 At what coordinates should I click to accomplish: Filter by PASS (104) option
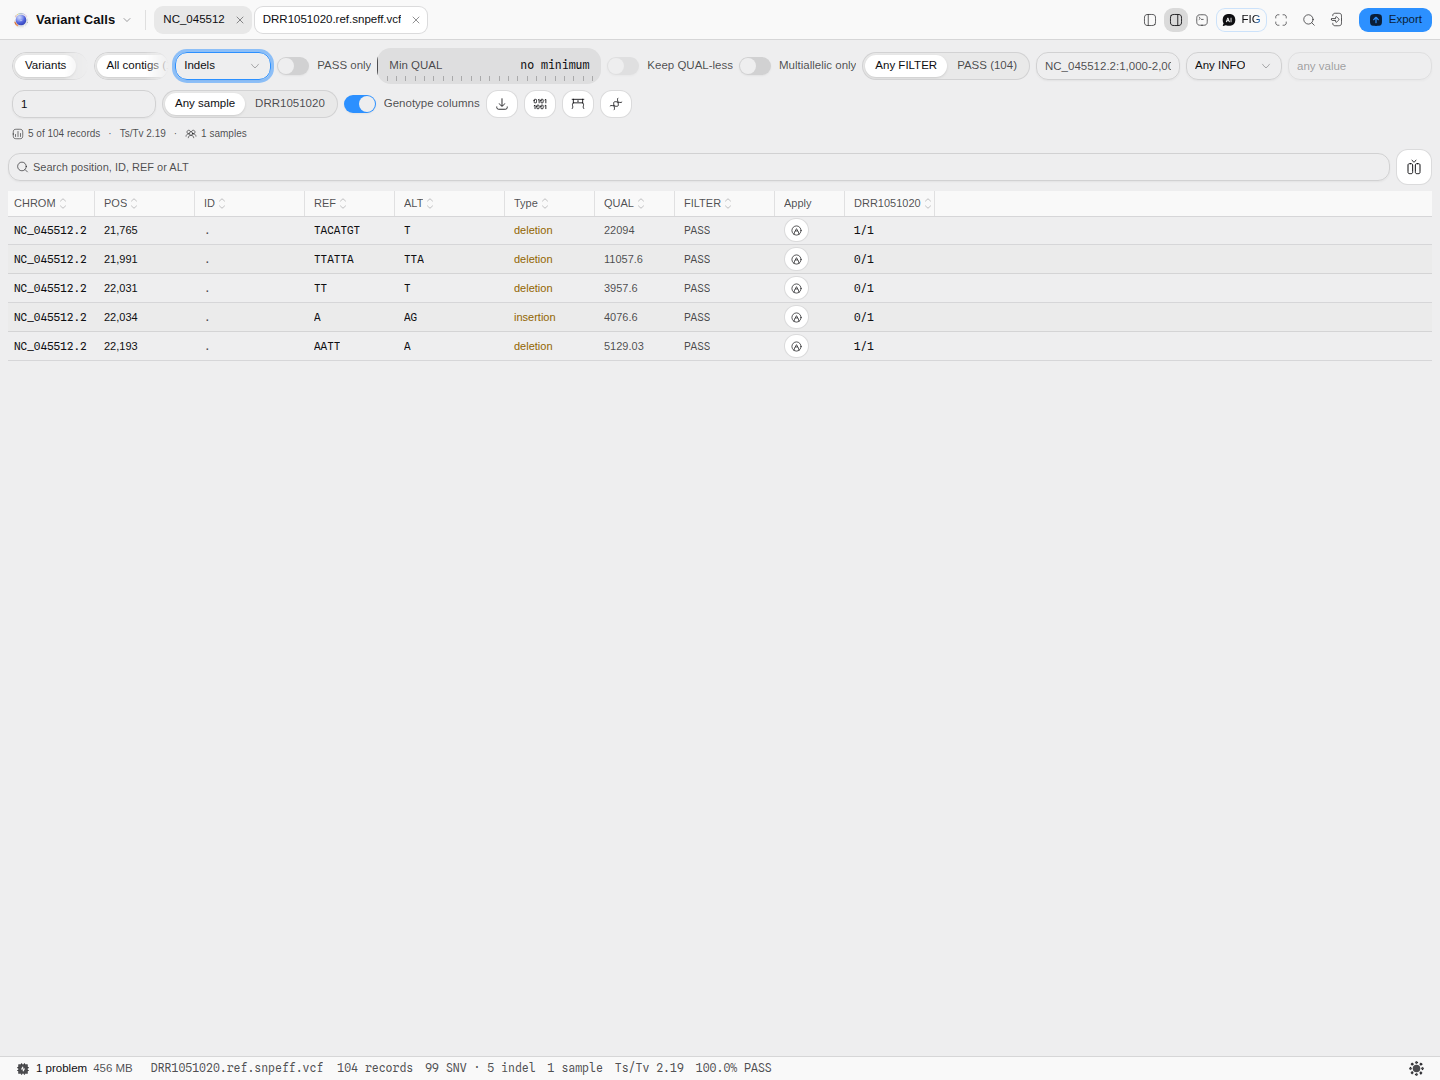coord(987,66)
